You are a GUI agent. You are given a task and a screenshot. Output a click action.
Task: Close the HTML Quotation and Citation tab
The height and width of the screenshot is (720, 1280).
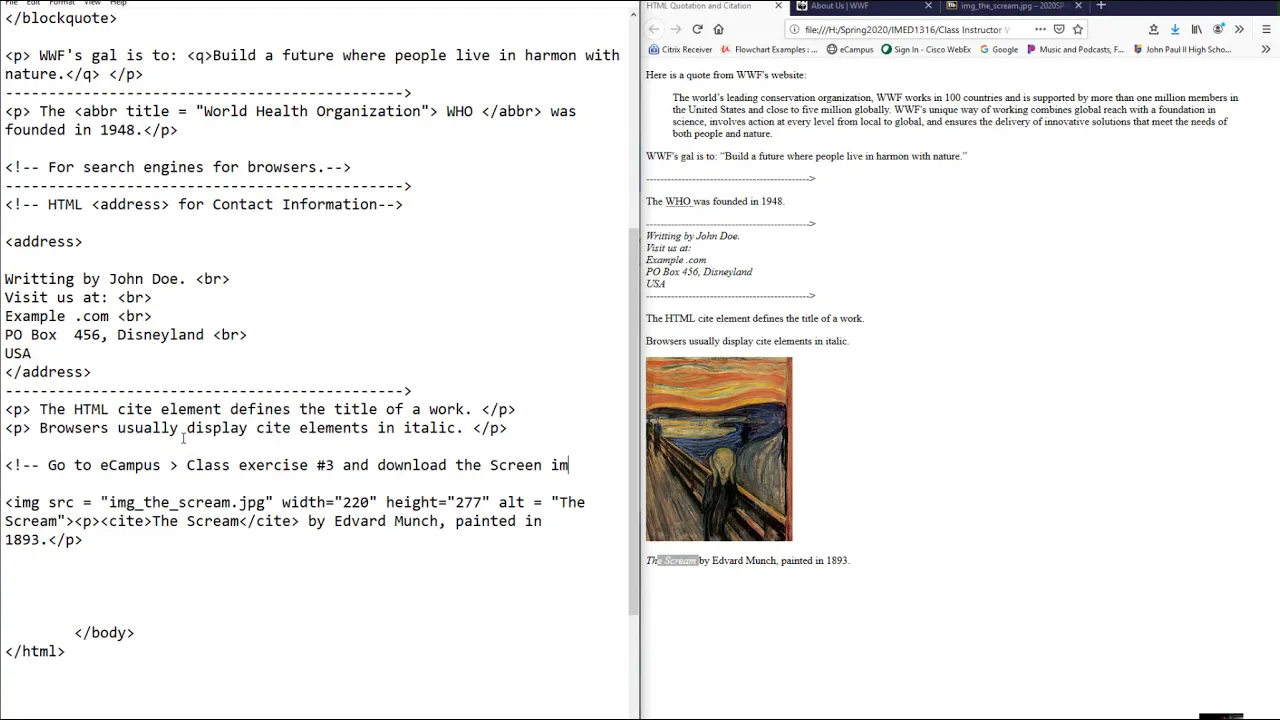(778, 6)
